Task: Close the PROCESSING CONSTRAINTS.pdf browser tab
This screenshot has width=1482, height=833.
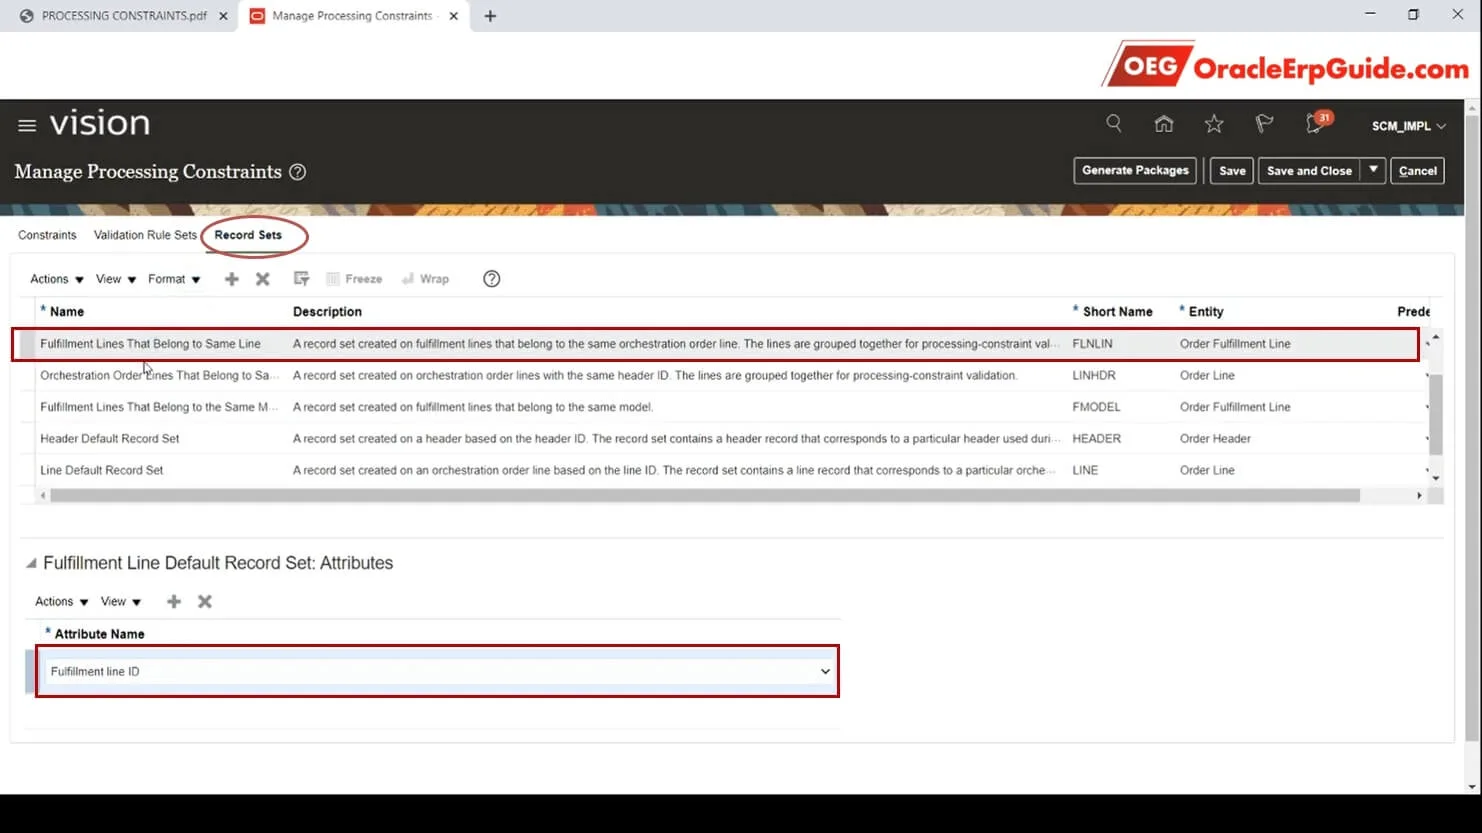Action: [223, 16]
